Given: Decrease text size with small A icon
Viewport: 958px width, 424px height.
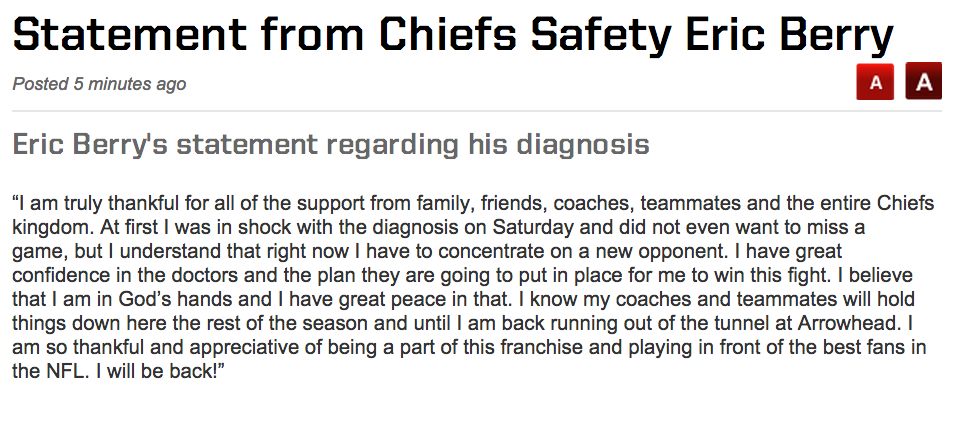Looking at the screenshot, I should click(x=875, y=81).
